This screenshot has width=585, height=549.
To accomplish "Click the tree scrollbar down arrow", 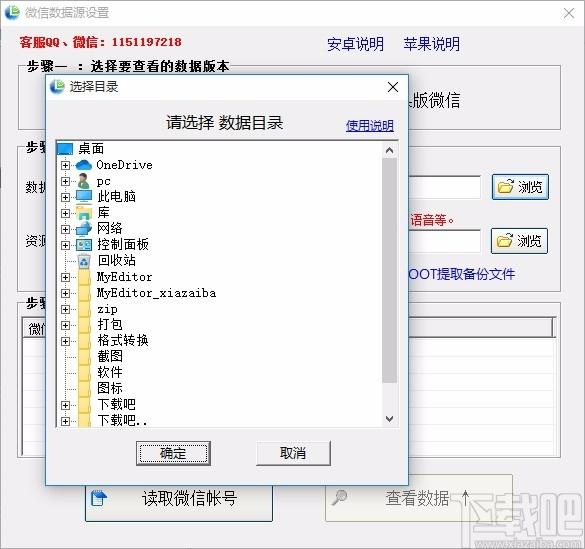I will tap(390, 419).
